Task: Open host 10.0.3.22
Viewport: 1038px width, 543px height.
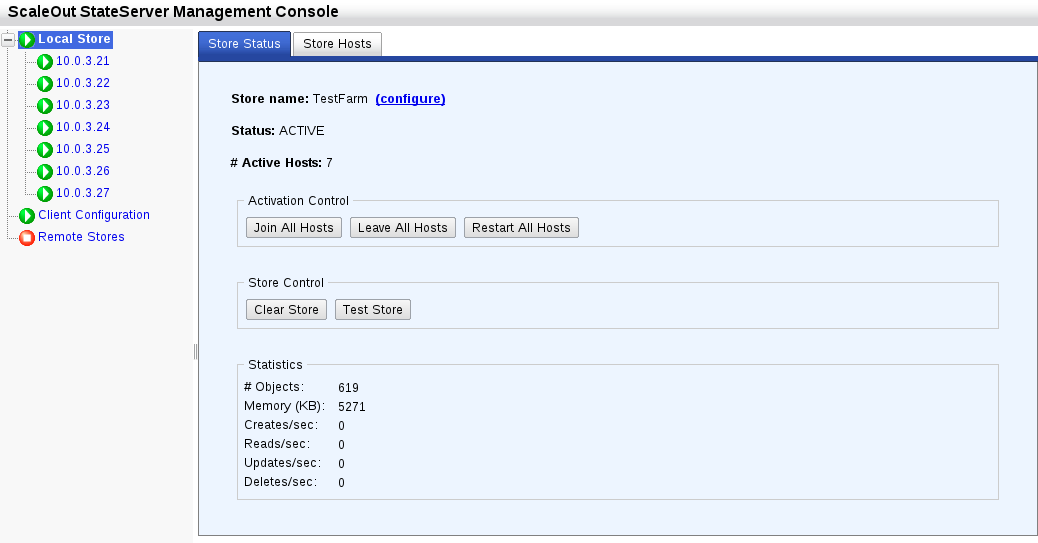Action: coord(83,83)
